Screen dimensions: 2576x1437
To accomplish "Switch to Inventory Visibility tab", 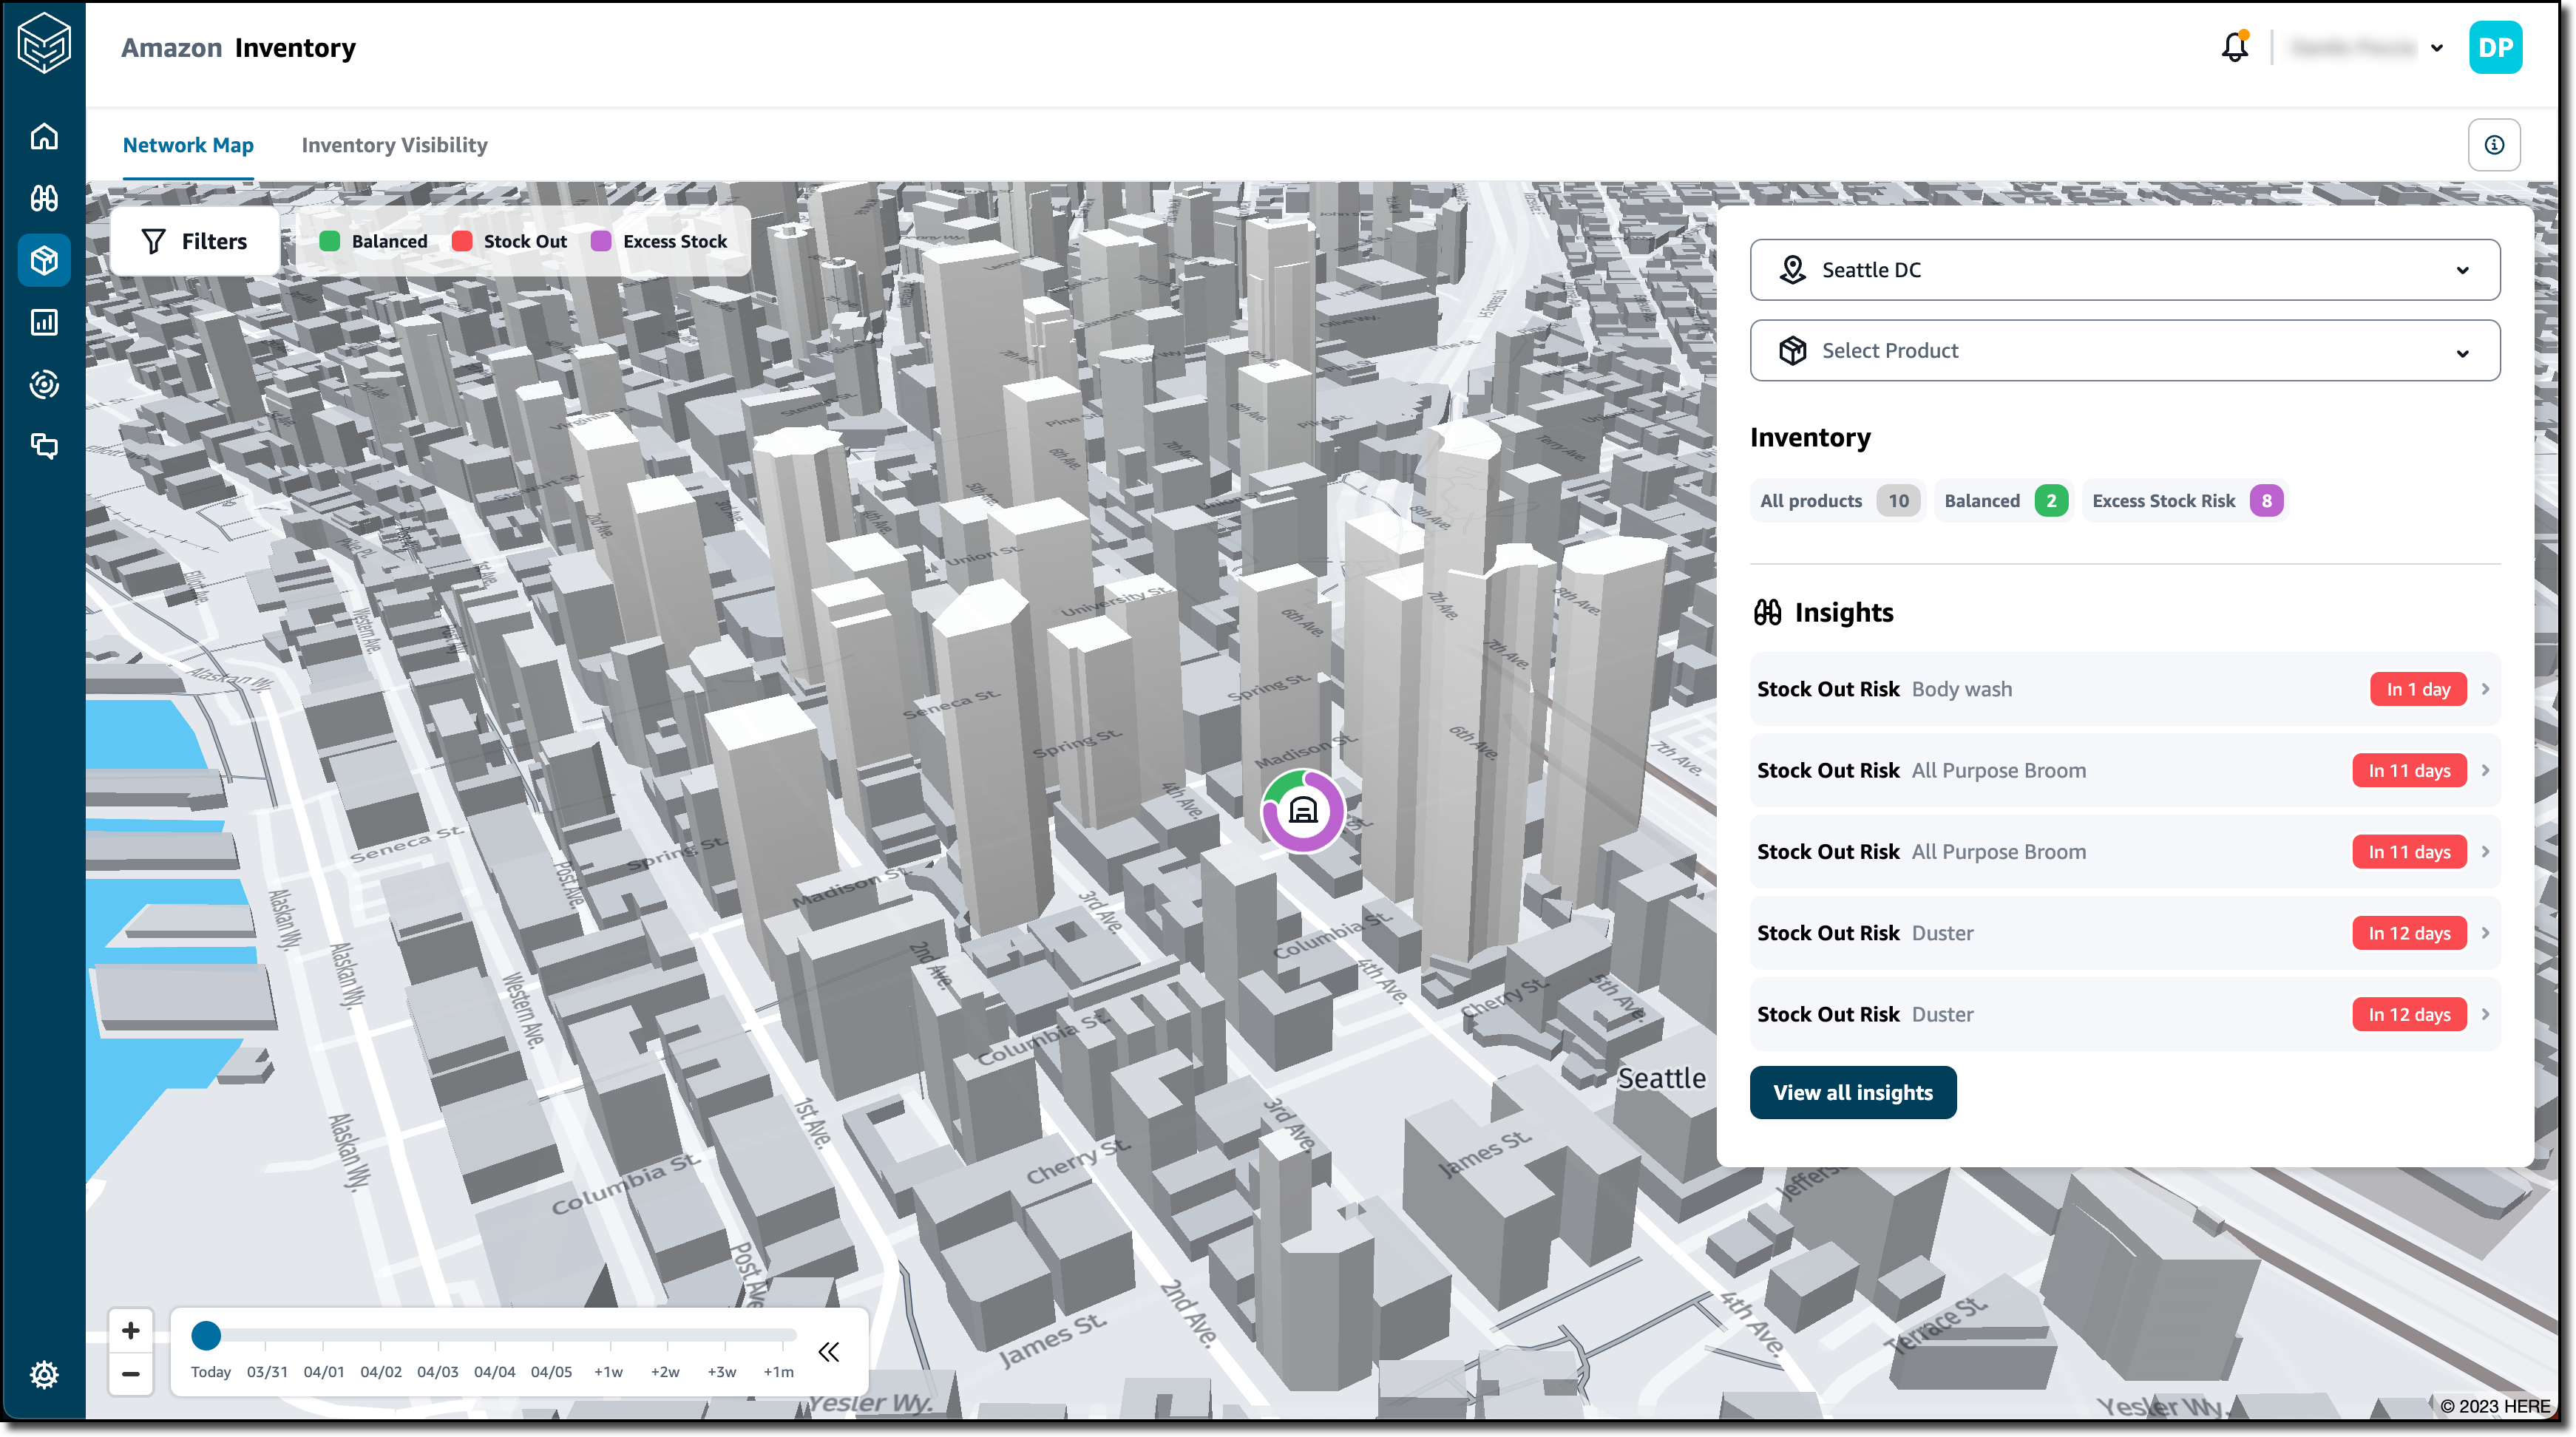I will click(394, 145).
